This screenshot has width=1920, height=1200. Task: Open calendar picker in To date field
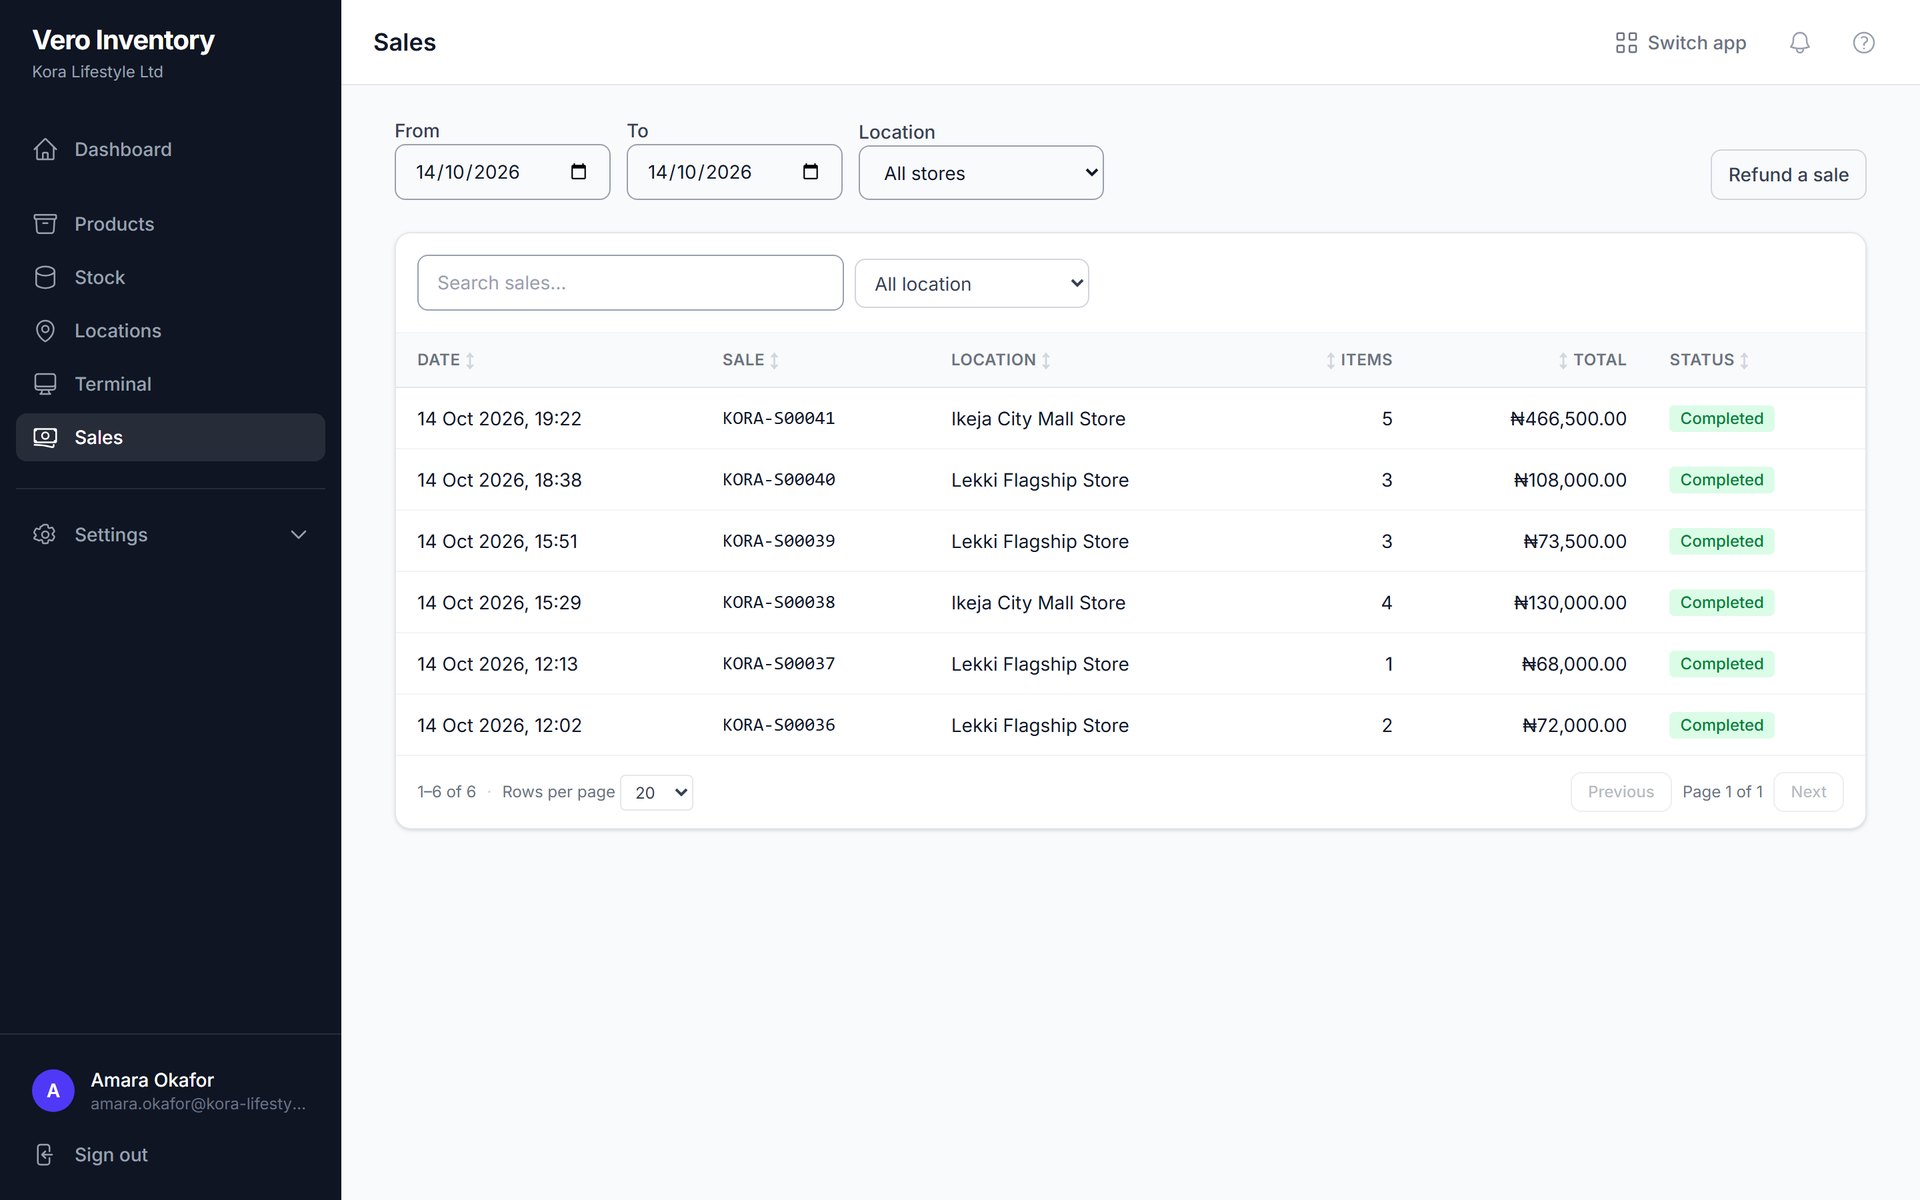pyautogui.click(x=810, y=172)
